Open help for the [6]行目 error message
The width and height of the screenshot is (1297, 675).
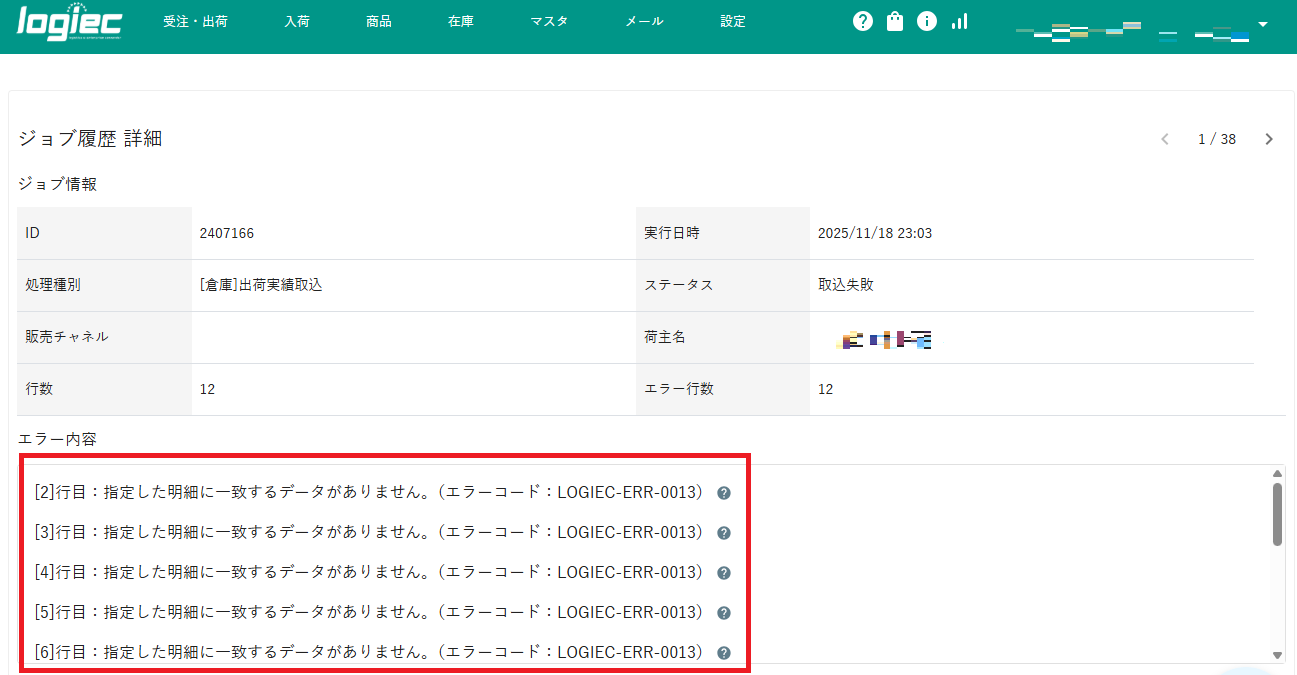[x=723, y=652]
